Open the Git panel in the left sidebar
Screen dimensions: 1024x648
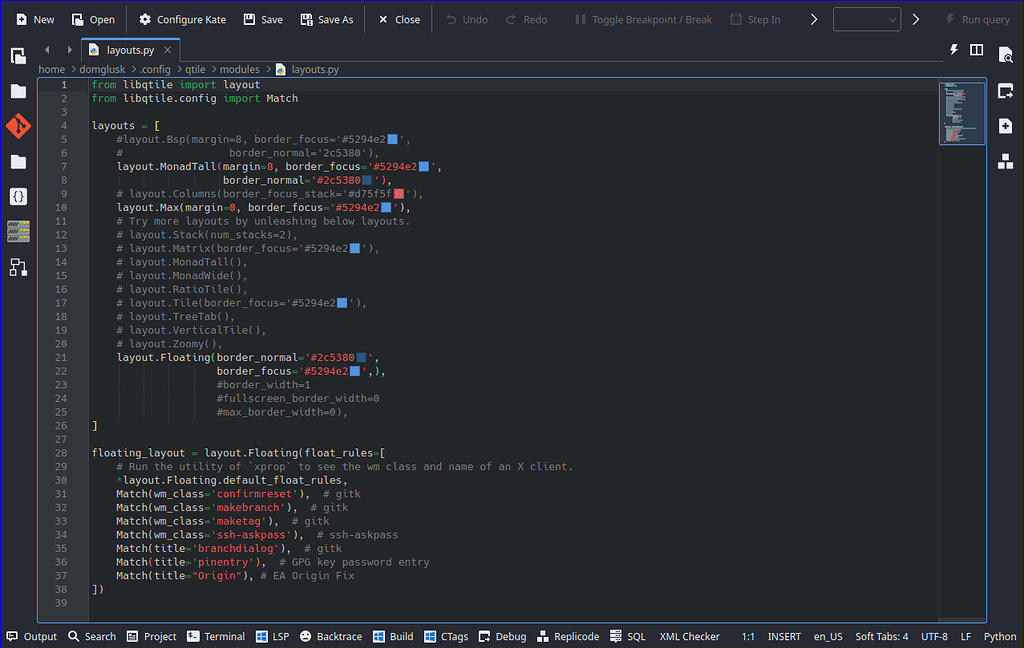point(18,126)
